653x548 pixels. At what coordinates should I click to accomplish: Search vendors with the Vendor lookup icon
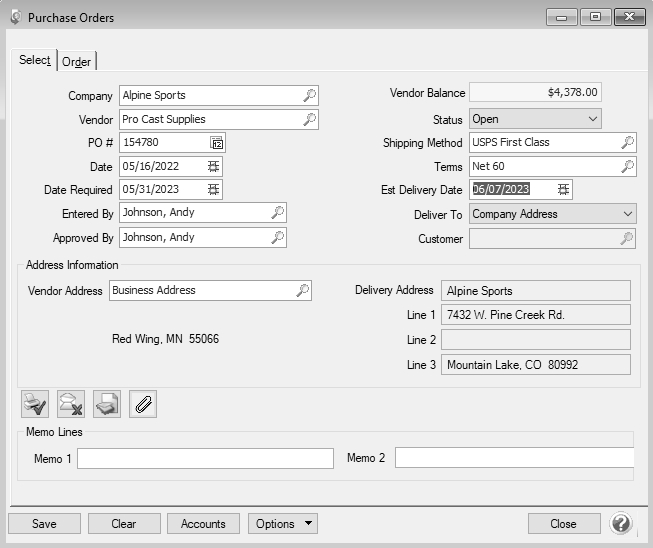click(310, 119)
